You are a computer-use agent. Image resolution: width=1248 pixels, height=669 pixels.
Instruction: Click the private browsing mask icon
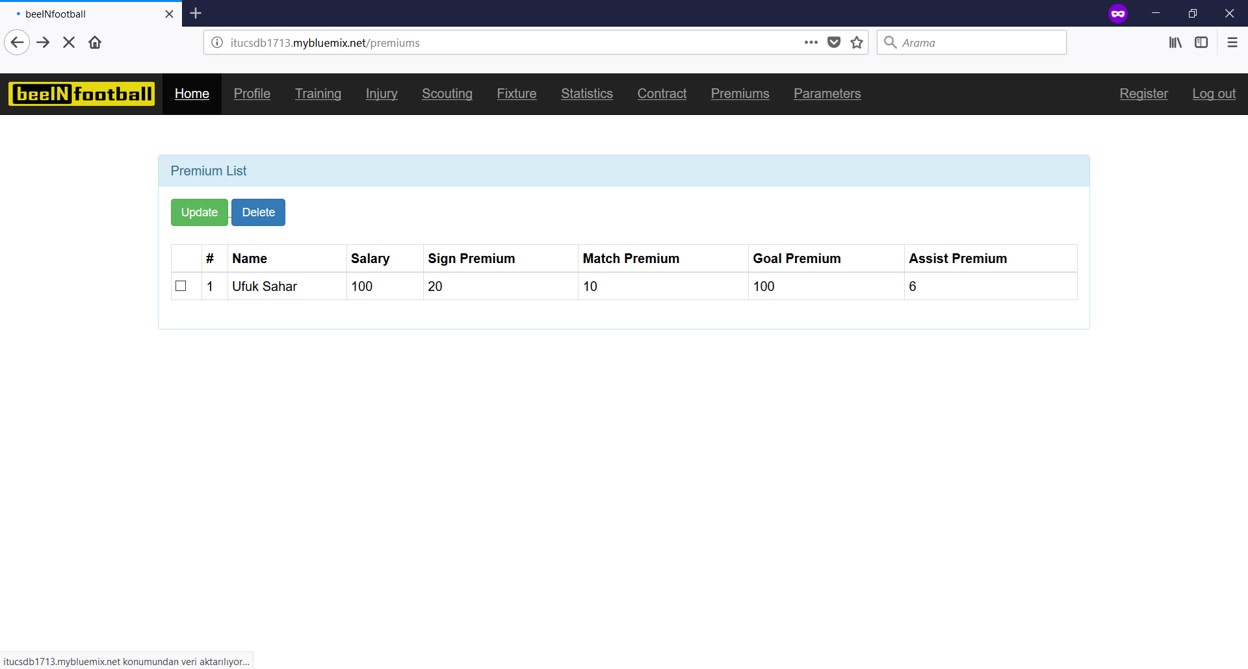[1118, 13]
